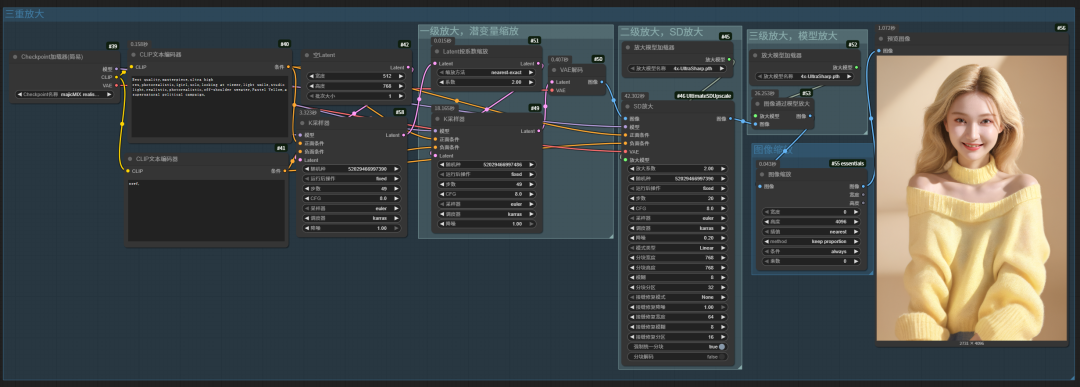Viewport: 1080px width, 387px height.
Task: Click negative prompt text box in node #41
Action: (x=207, y=210)
